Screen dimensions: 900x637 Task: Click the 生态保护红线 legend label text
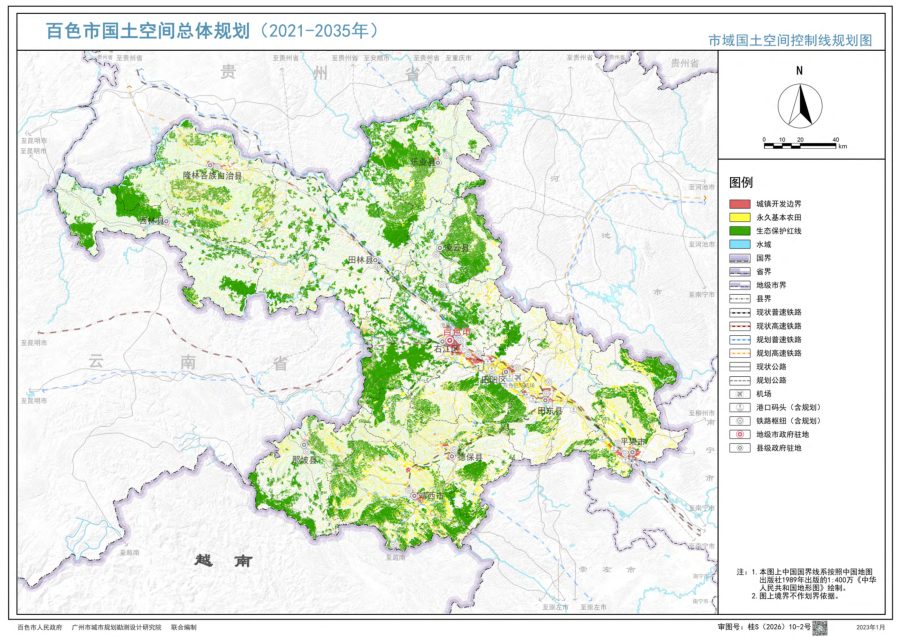(x=779, y=231)
